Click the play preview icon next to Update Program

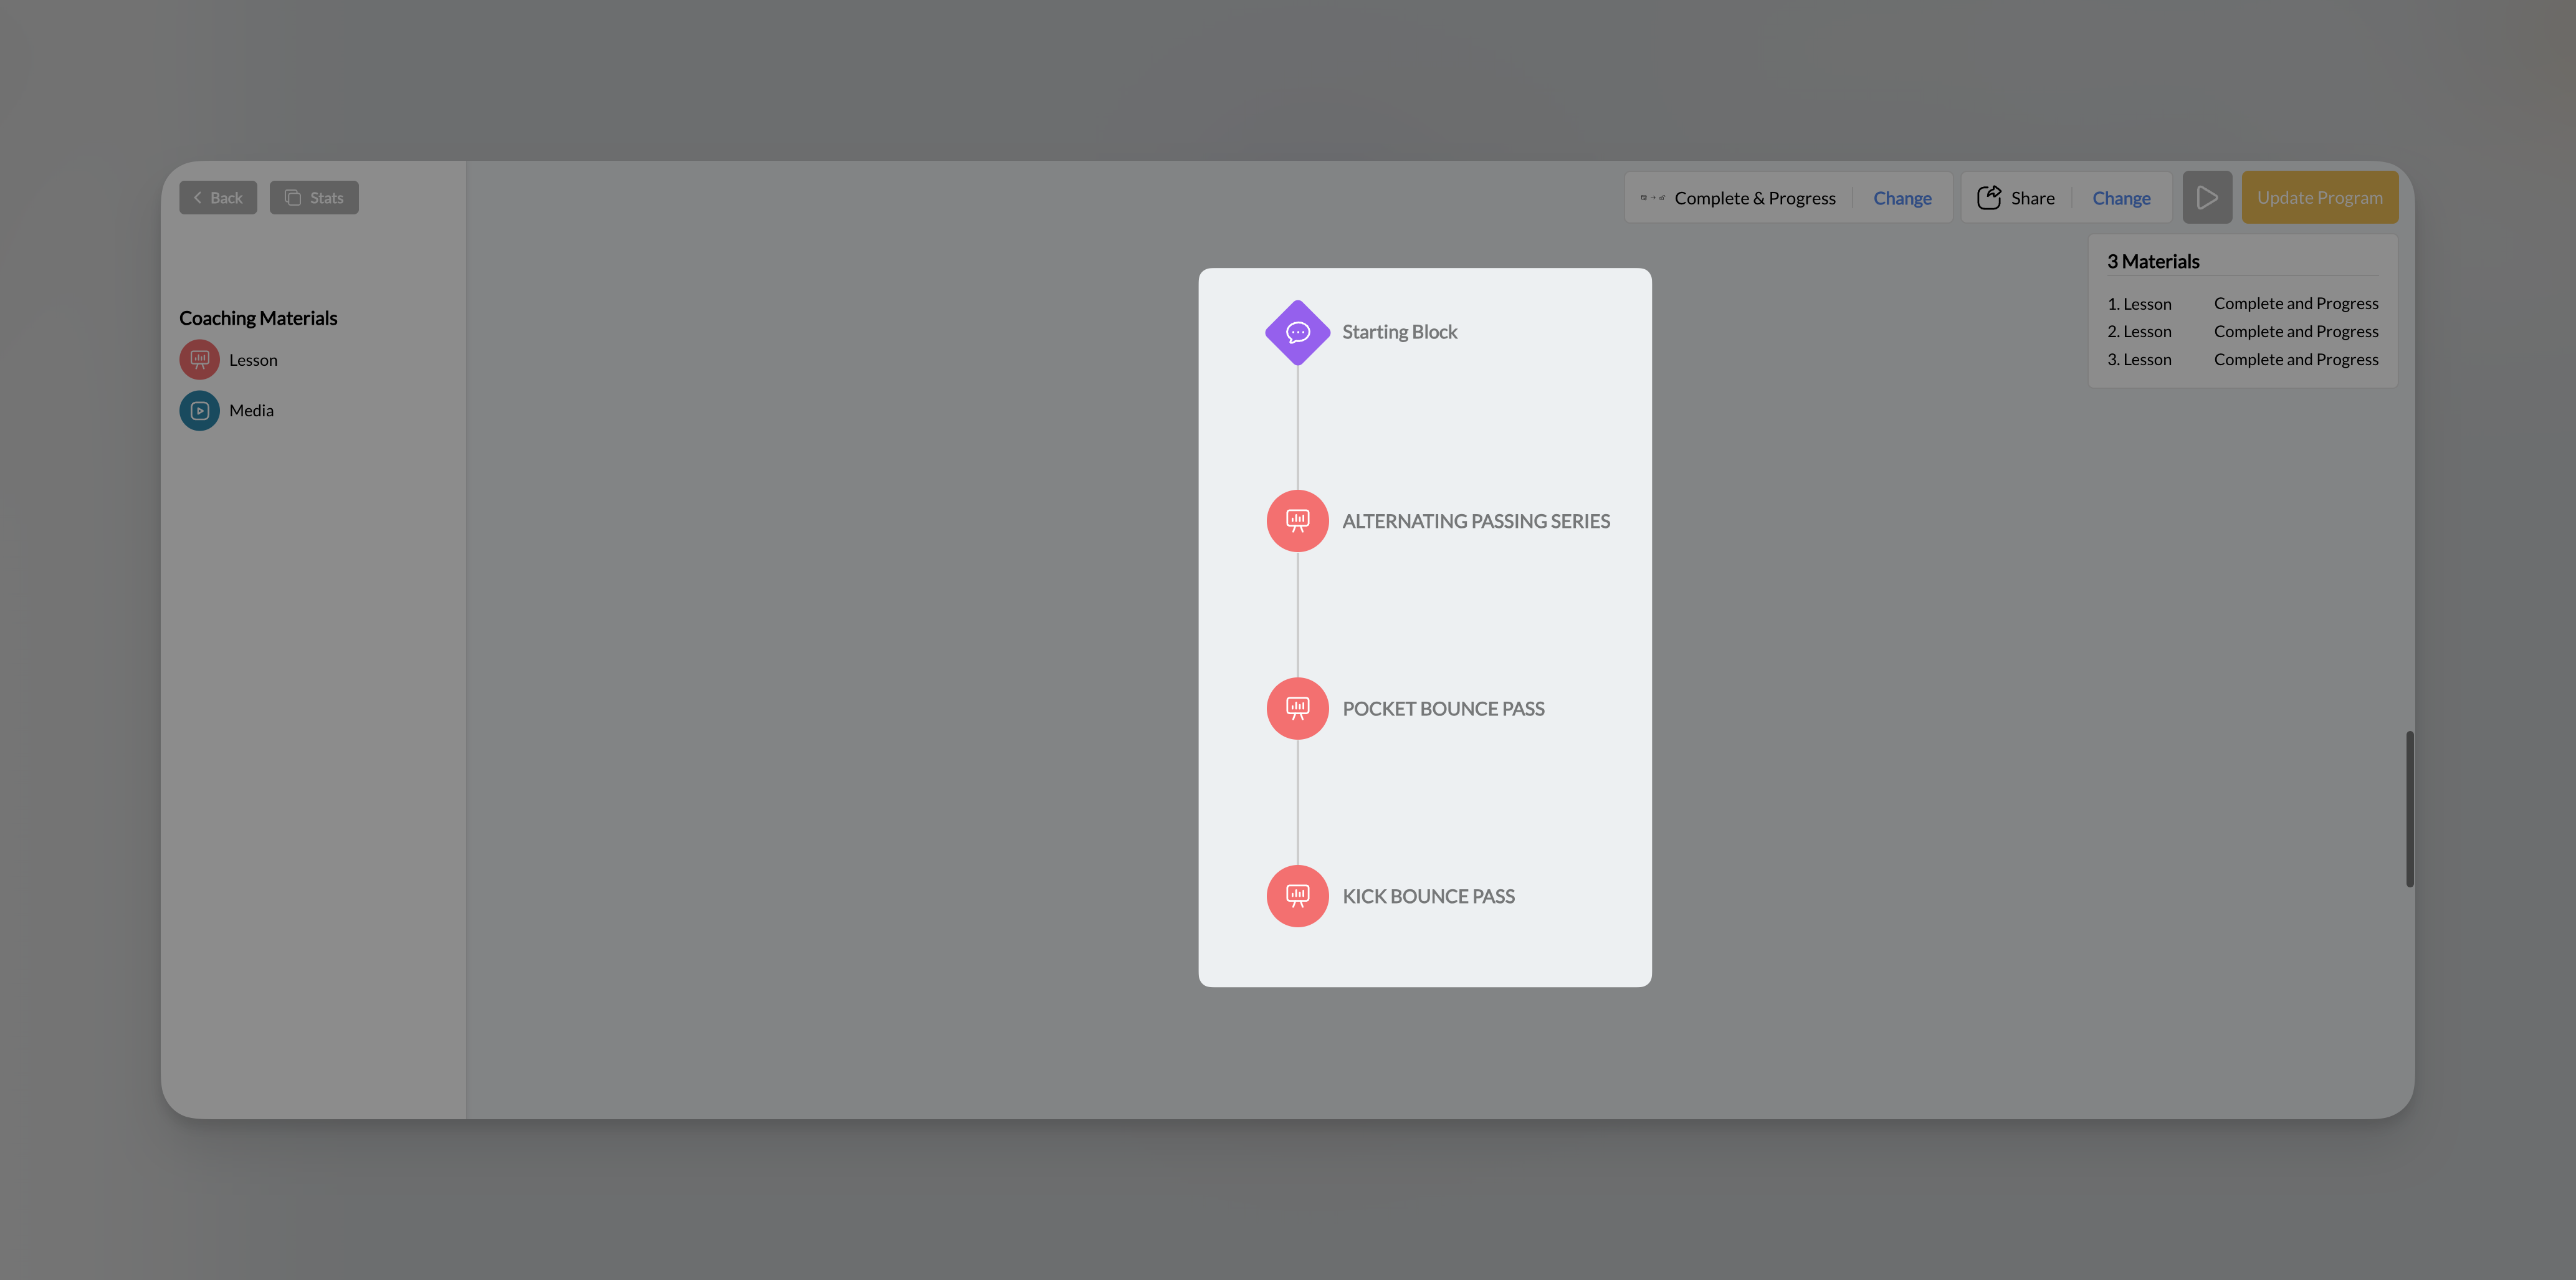2208,197
